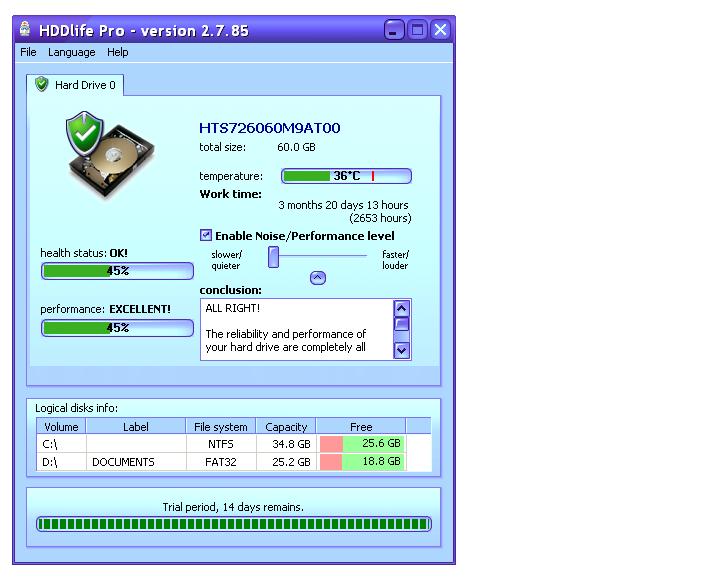Select the Hard Drive 0 tab
The image size is (720, 583).
tap(75, 85)
